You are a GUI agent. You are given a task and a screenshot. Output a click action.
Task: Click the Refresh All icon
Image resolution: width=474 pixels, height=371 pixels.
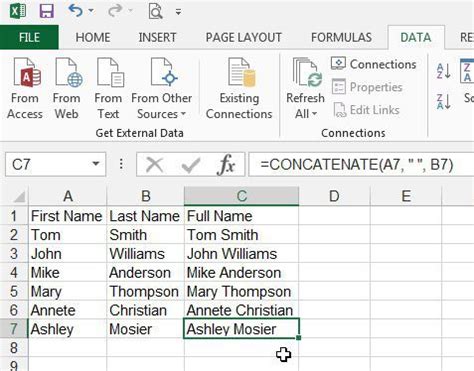tap(306, 72)
